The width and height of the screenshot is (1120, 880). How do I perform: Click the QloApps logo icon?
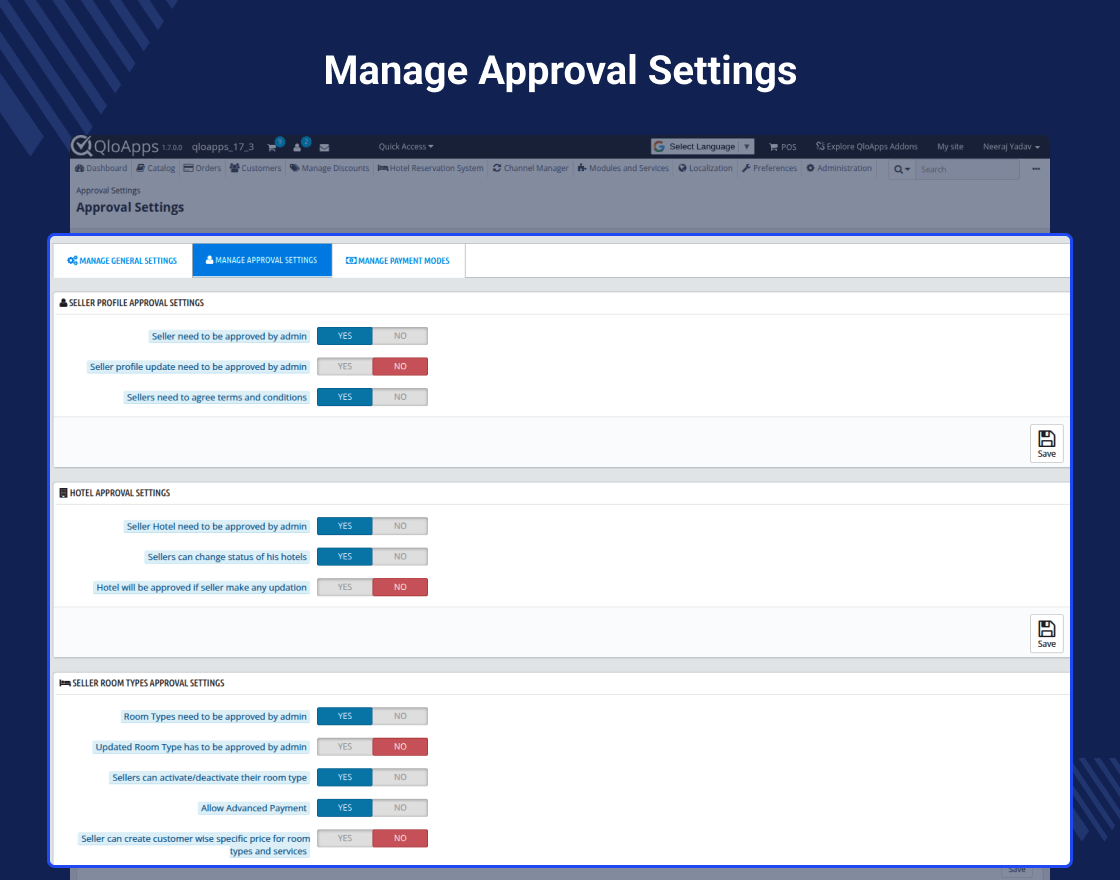coord(81,145)
